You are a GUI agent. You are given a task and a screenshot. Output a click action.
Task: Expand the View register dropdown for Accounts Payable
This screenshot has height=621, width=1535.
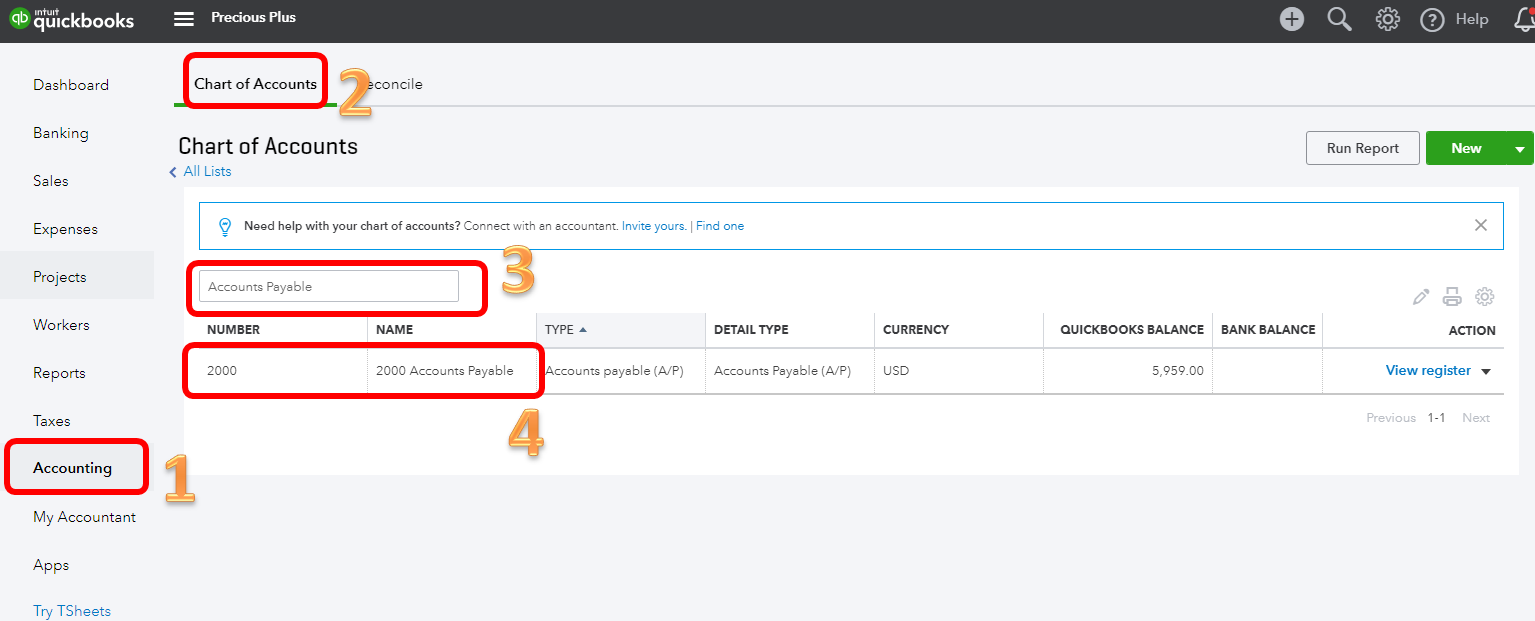[x=1487, y=370]
